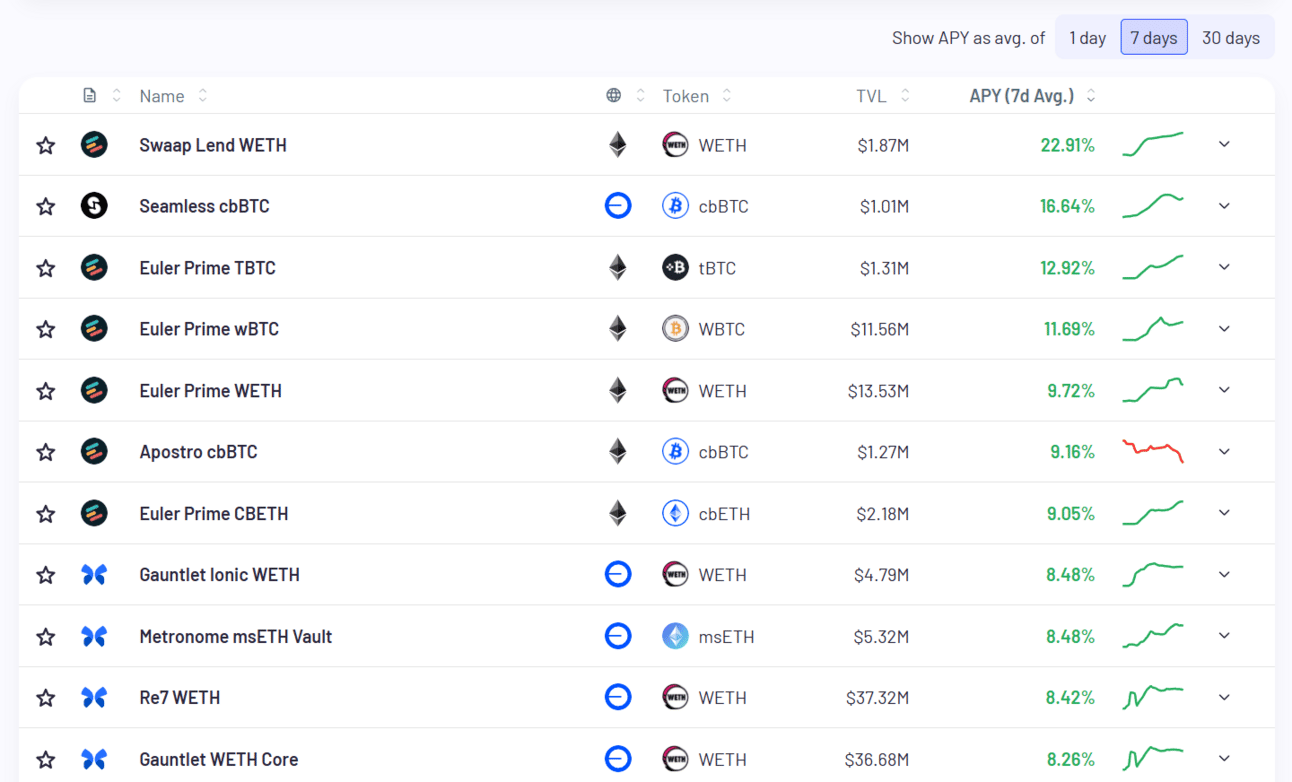This screenshot has height=782, width=1292.
Task: Expand the Re7 WETH row chevron
Action: pos(1224,698)
